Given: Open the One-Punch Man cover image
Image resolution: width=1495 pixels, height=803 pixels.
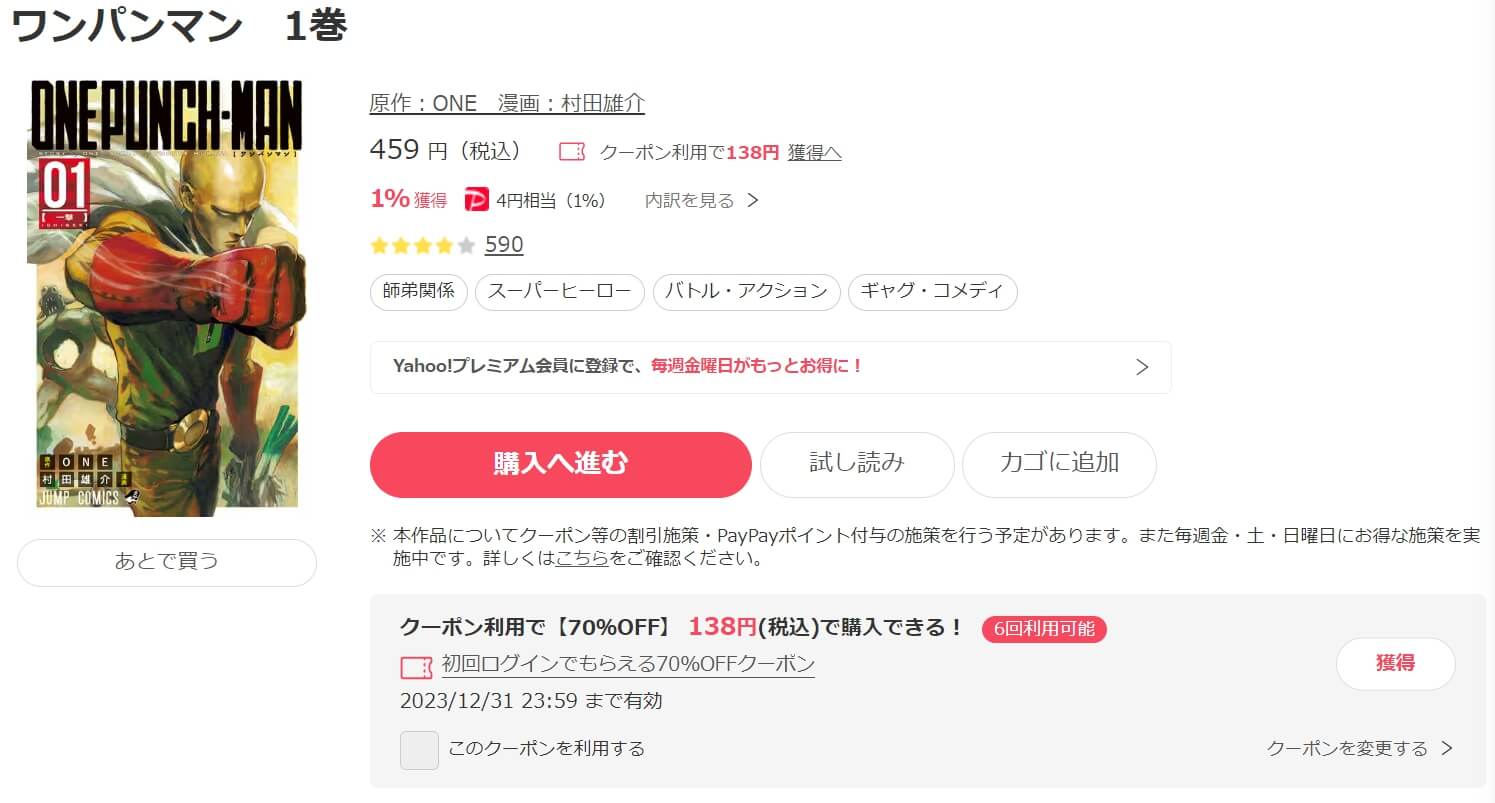Looking at the screenshot, I should pyautogui.click(x=166, y=298).
